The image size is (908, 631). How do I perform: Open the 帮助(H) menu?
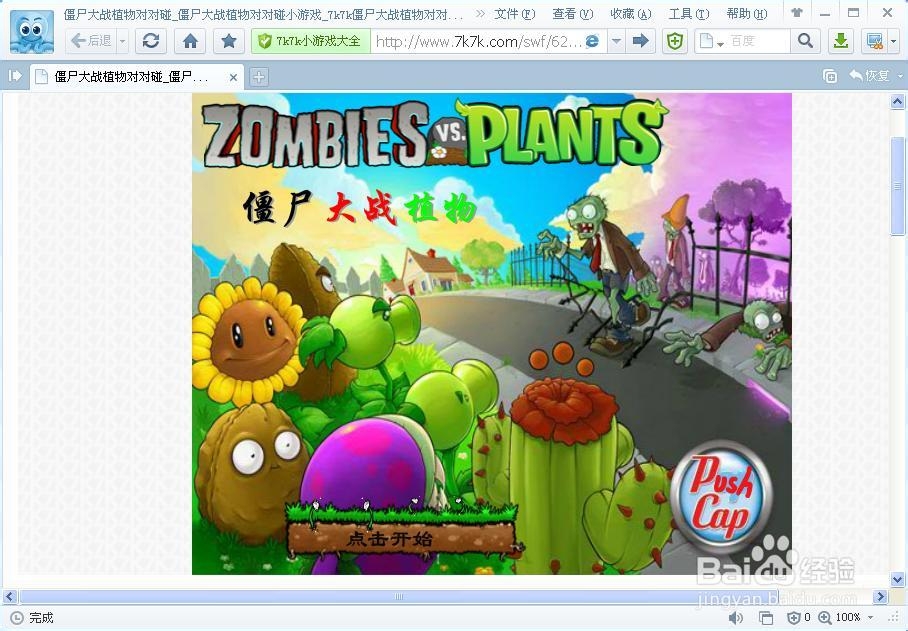[x=746, y=13]
